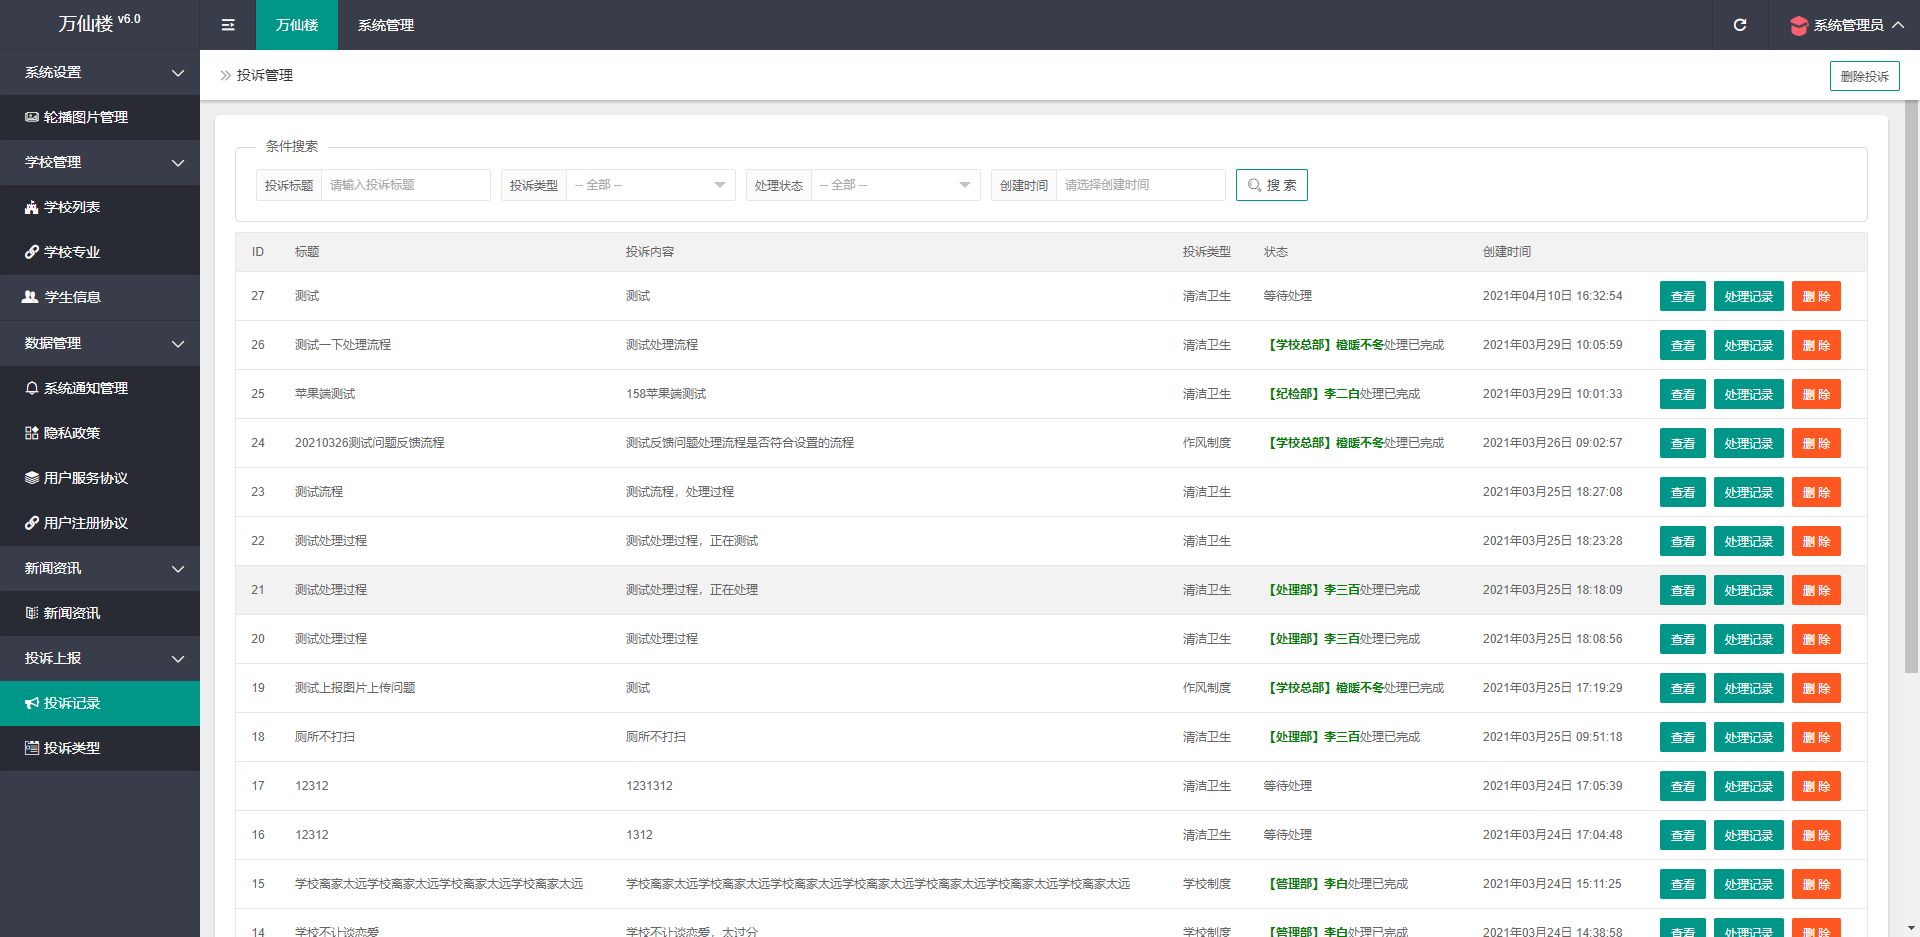Delete complaint ID 25
This screenshot has width=1920, height=937.
click(x=1816, y=394)
